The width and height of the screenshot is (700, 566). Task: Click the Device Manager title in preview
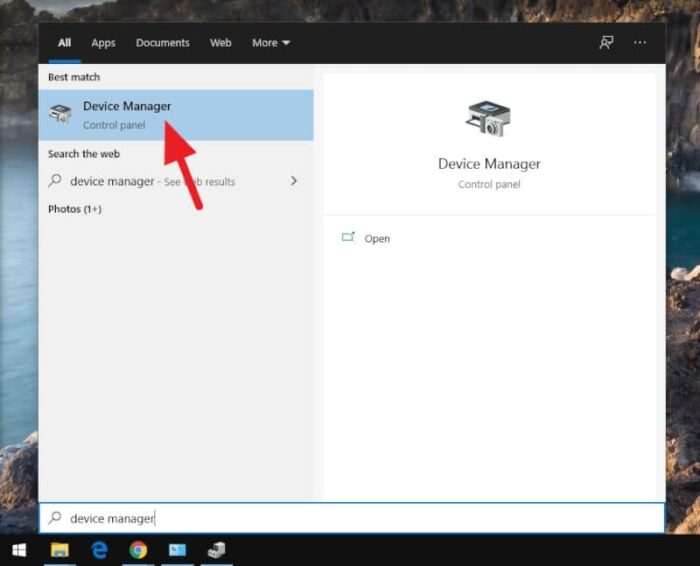[489, 164]
